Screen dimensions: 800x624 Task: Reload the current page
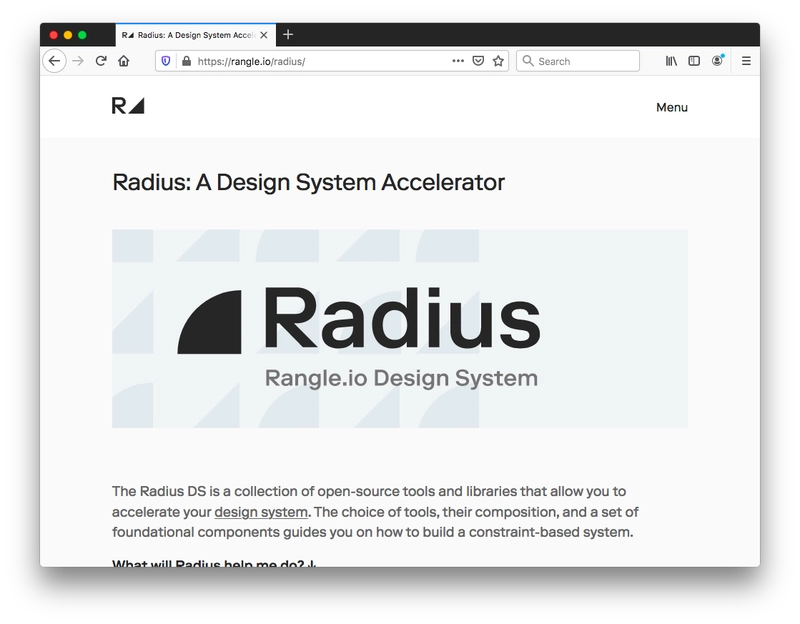pos(101,61)
